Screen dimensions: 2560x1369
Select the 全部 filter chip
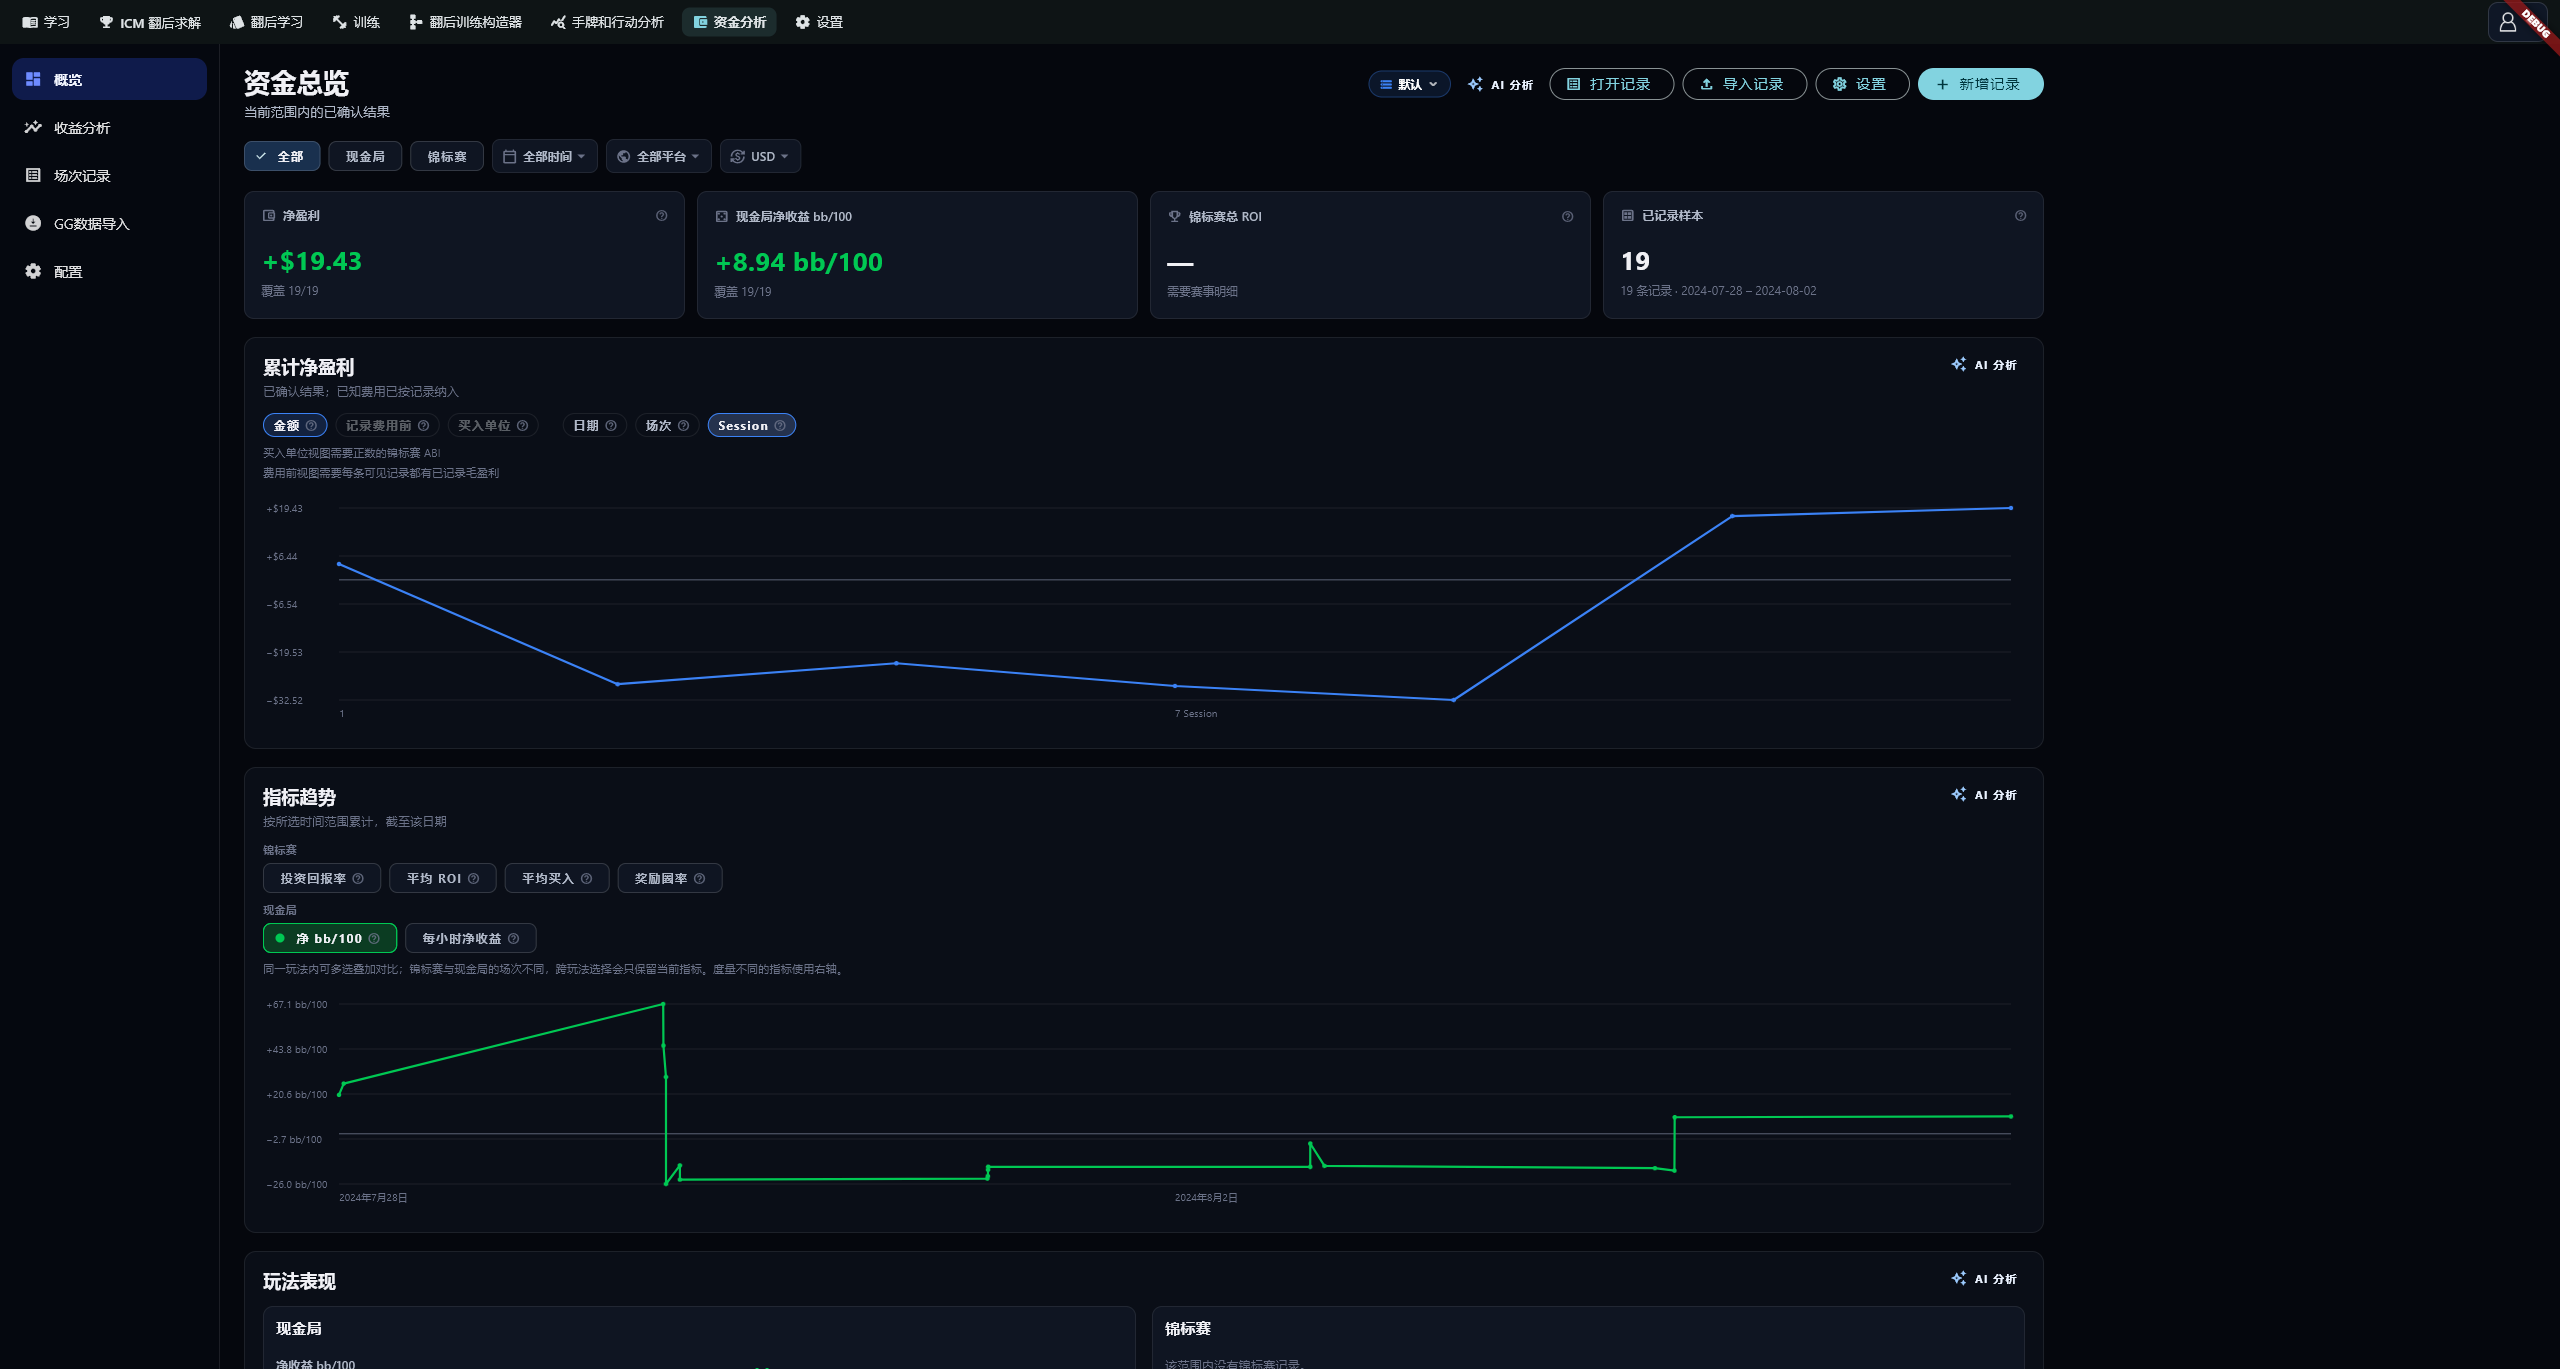click(282, 157)
